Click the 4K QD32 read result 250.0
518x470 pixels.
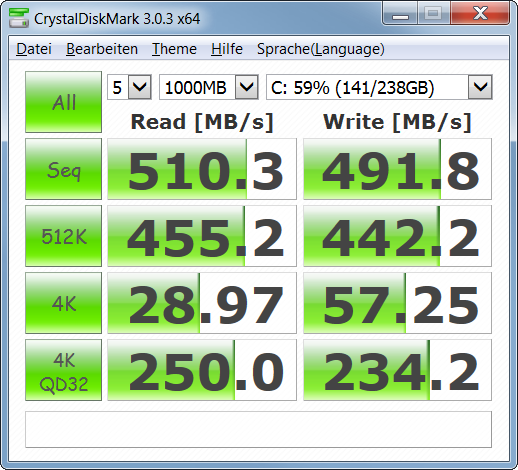click(x=202, y=370)
